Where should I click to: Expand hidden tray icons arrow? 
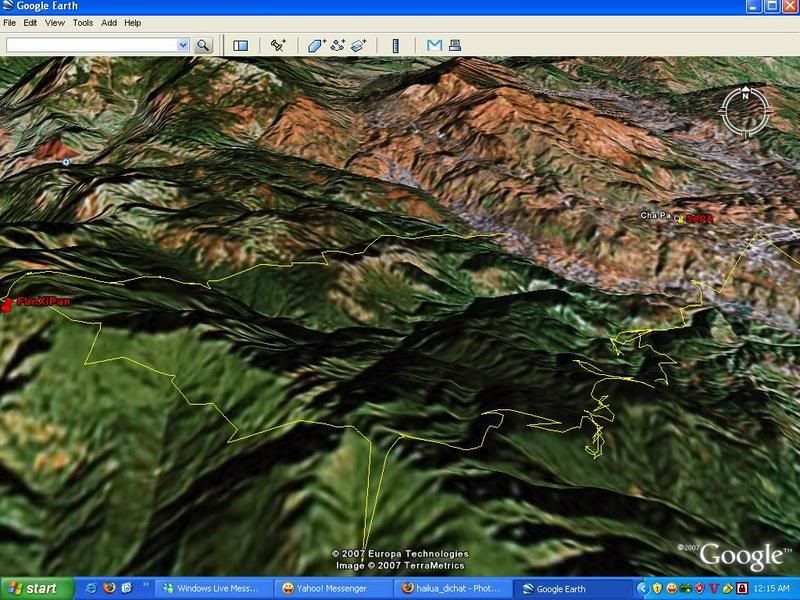(643, 588)
